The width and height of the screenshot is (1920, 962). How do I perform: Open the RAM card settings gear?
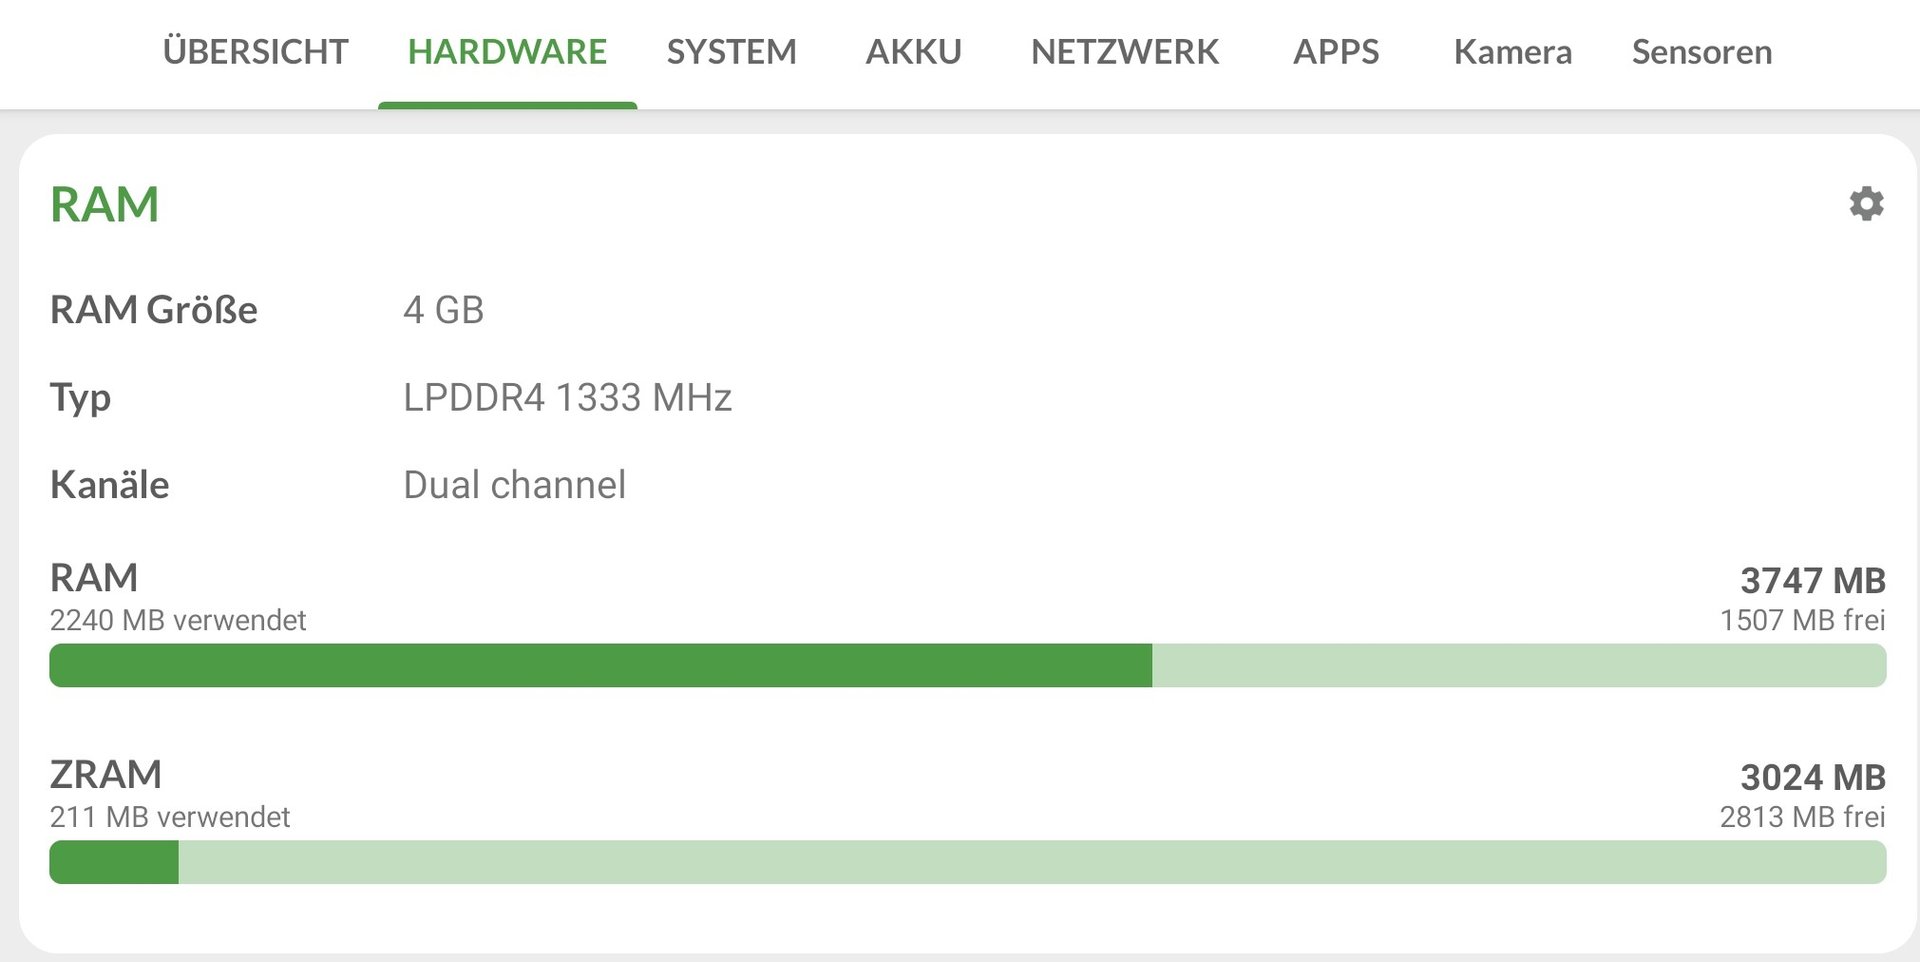click(1866, 204)
